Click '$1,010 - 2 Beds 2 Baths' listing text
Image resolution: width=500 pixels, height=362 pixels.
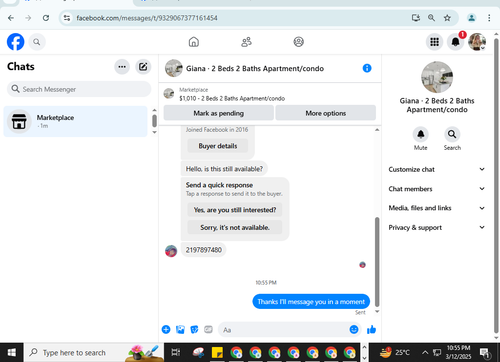point(232,98)
